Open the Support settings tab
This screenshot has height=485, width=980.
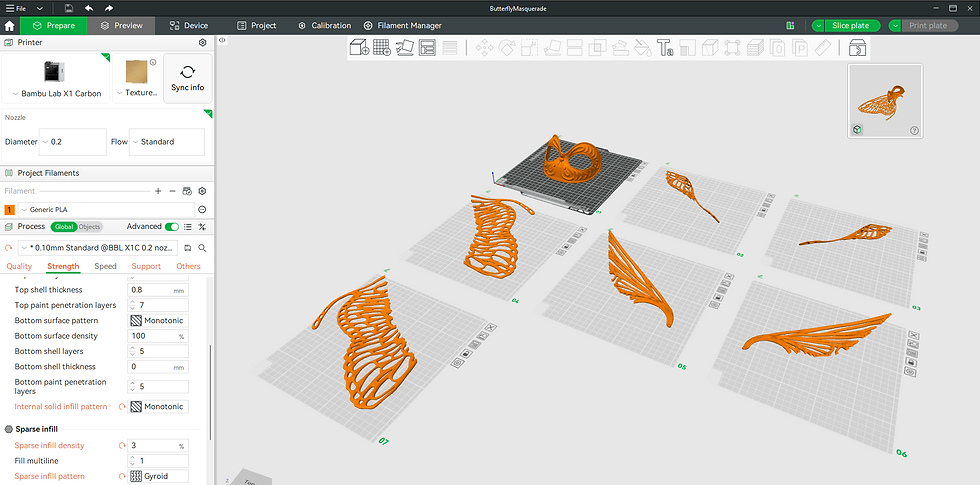pyautogui.click(x=146, y=266)
